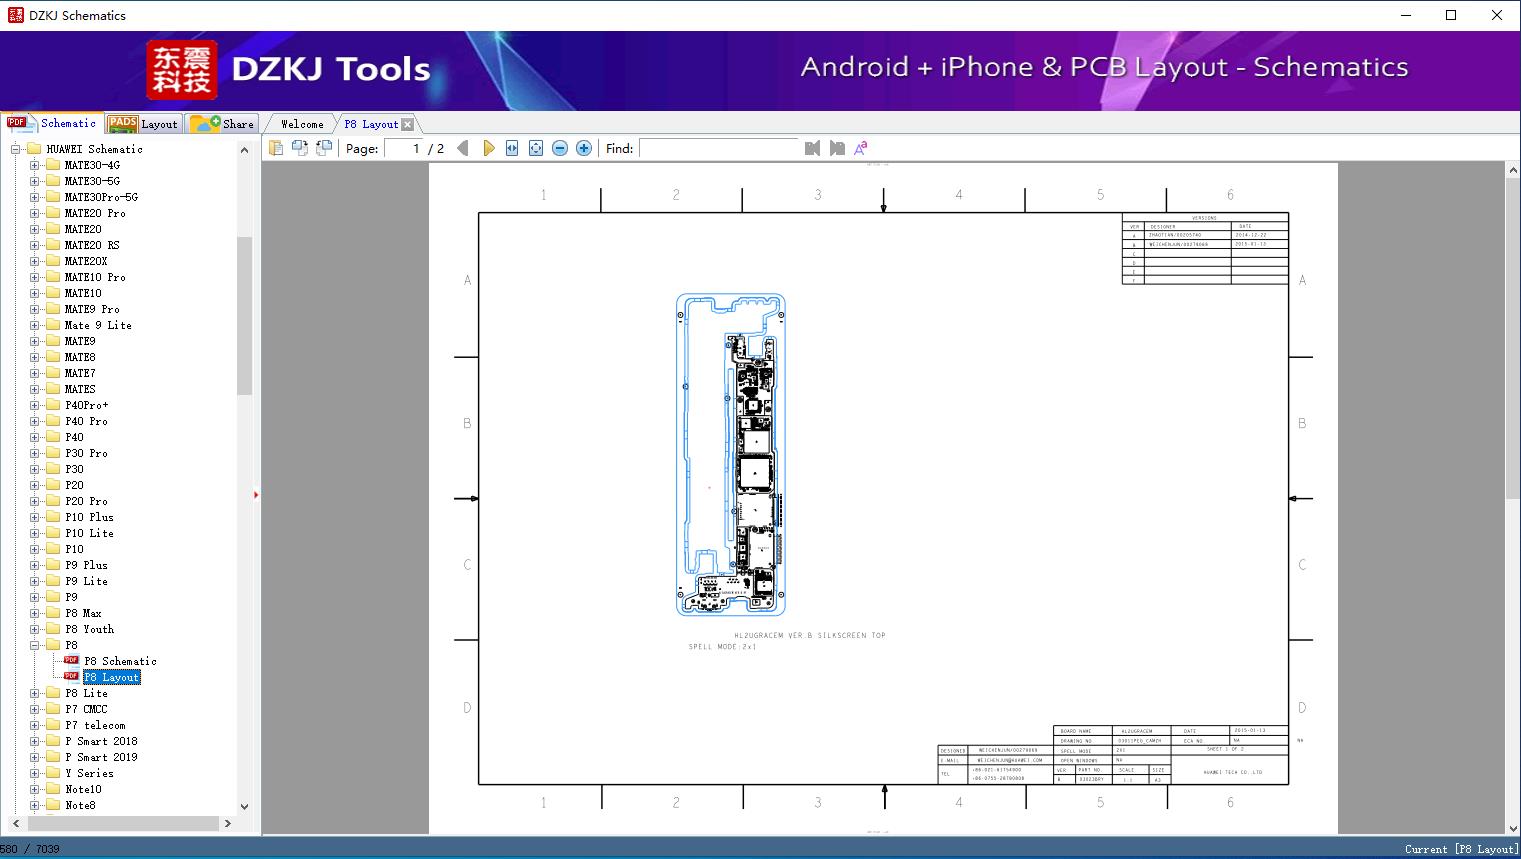The image size is (1521, 859).
Task: Click tree panel scroll up arrow
Action: tap(244, 150)
